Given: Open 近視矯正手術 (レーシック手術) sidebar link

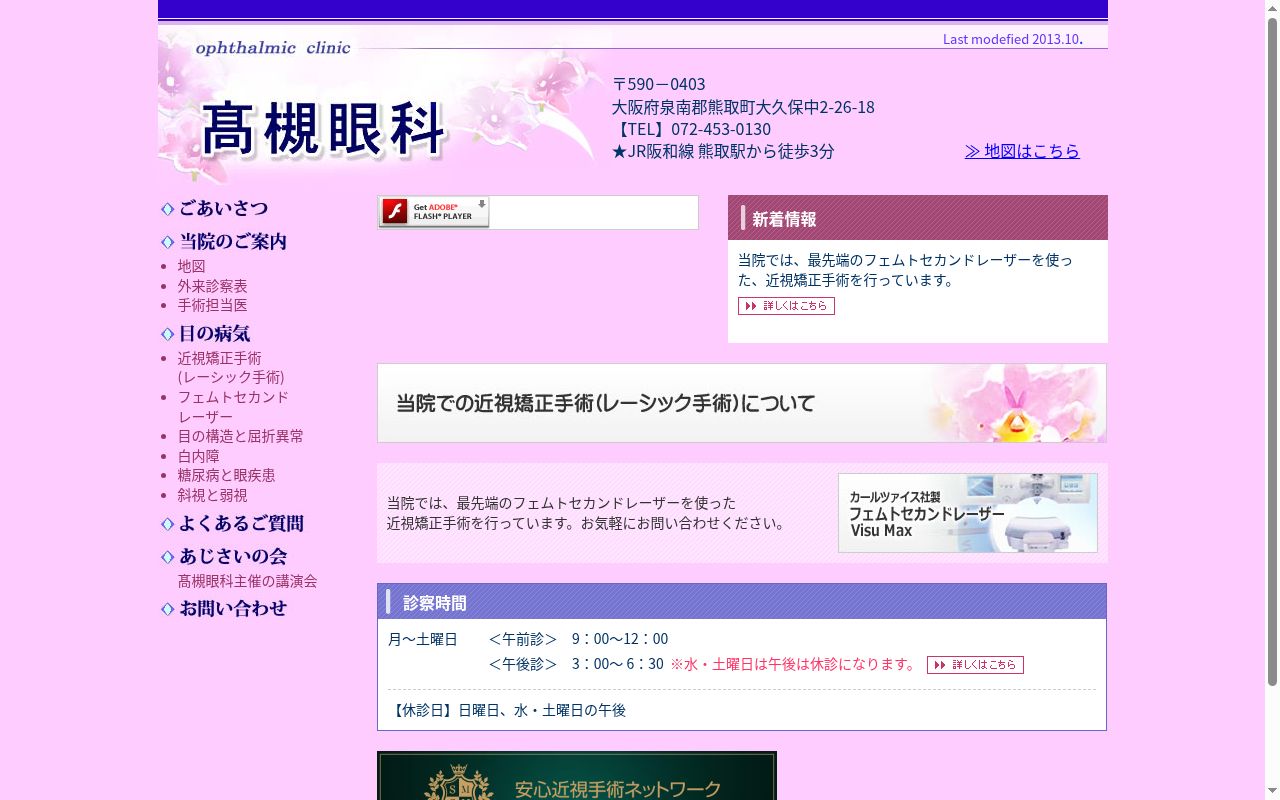Looking at the screenshot, I should 231,367.
